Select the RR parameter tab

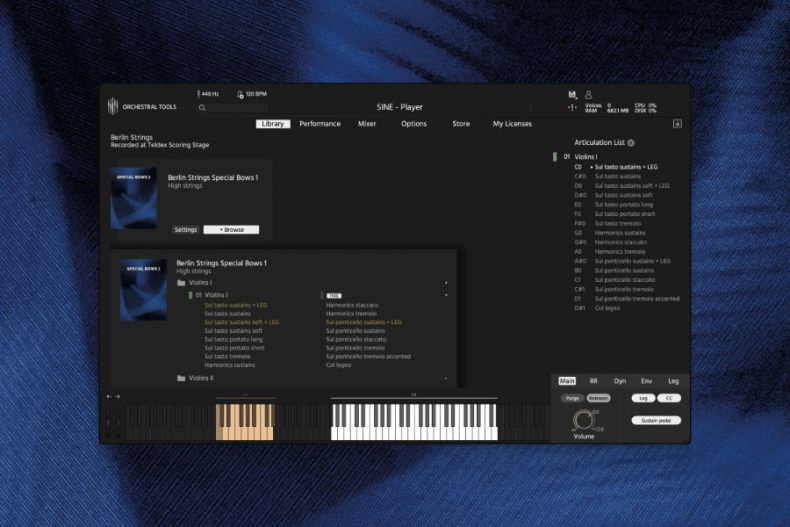point(594,381)
